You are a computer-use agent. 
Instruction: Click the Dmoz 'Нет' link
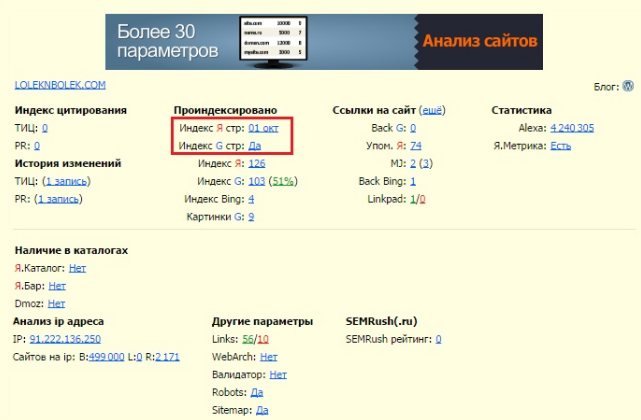click(x=56, y=304)
